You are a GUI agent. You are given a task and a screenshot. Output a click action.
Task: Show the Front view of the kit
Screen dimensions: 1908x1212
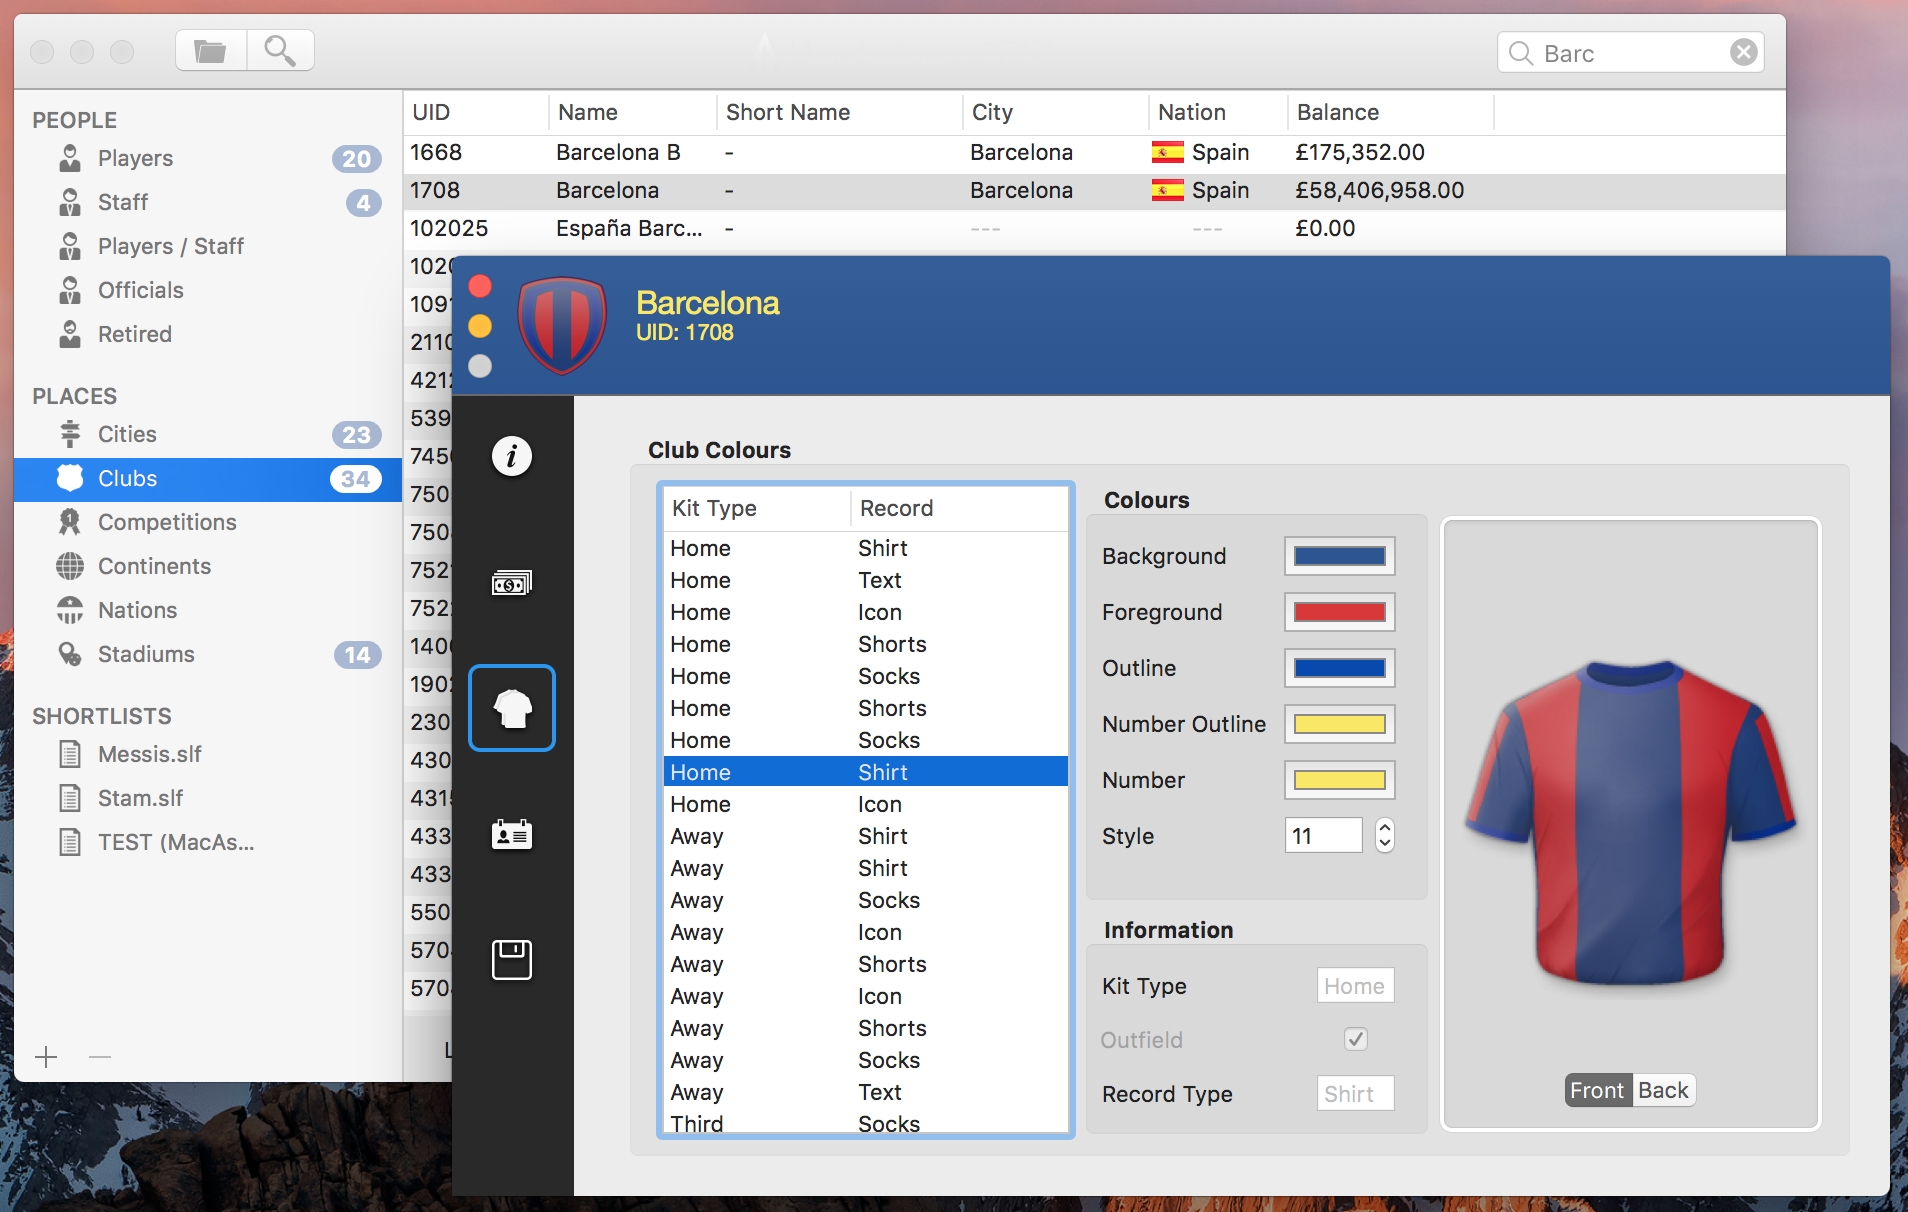[1598, 1090]
